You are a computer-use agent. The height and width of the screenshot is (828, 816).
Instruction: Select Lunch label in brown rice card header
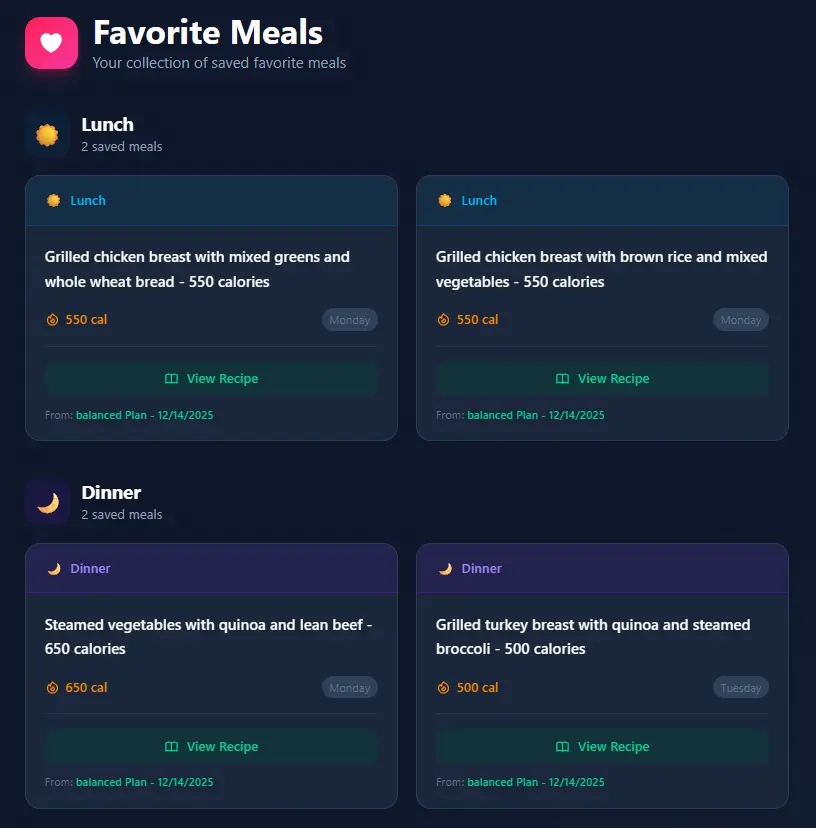[479, 201]
